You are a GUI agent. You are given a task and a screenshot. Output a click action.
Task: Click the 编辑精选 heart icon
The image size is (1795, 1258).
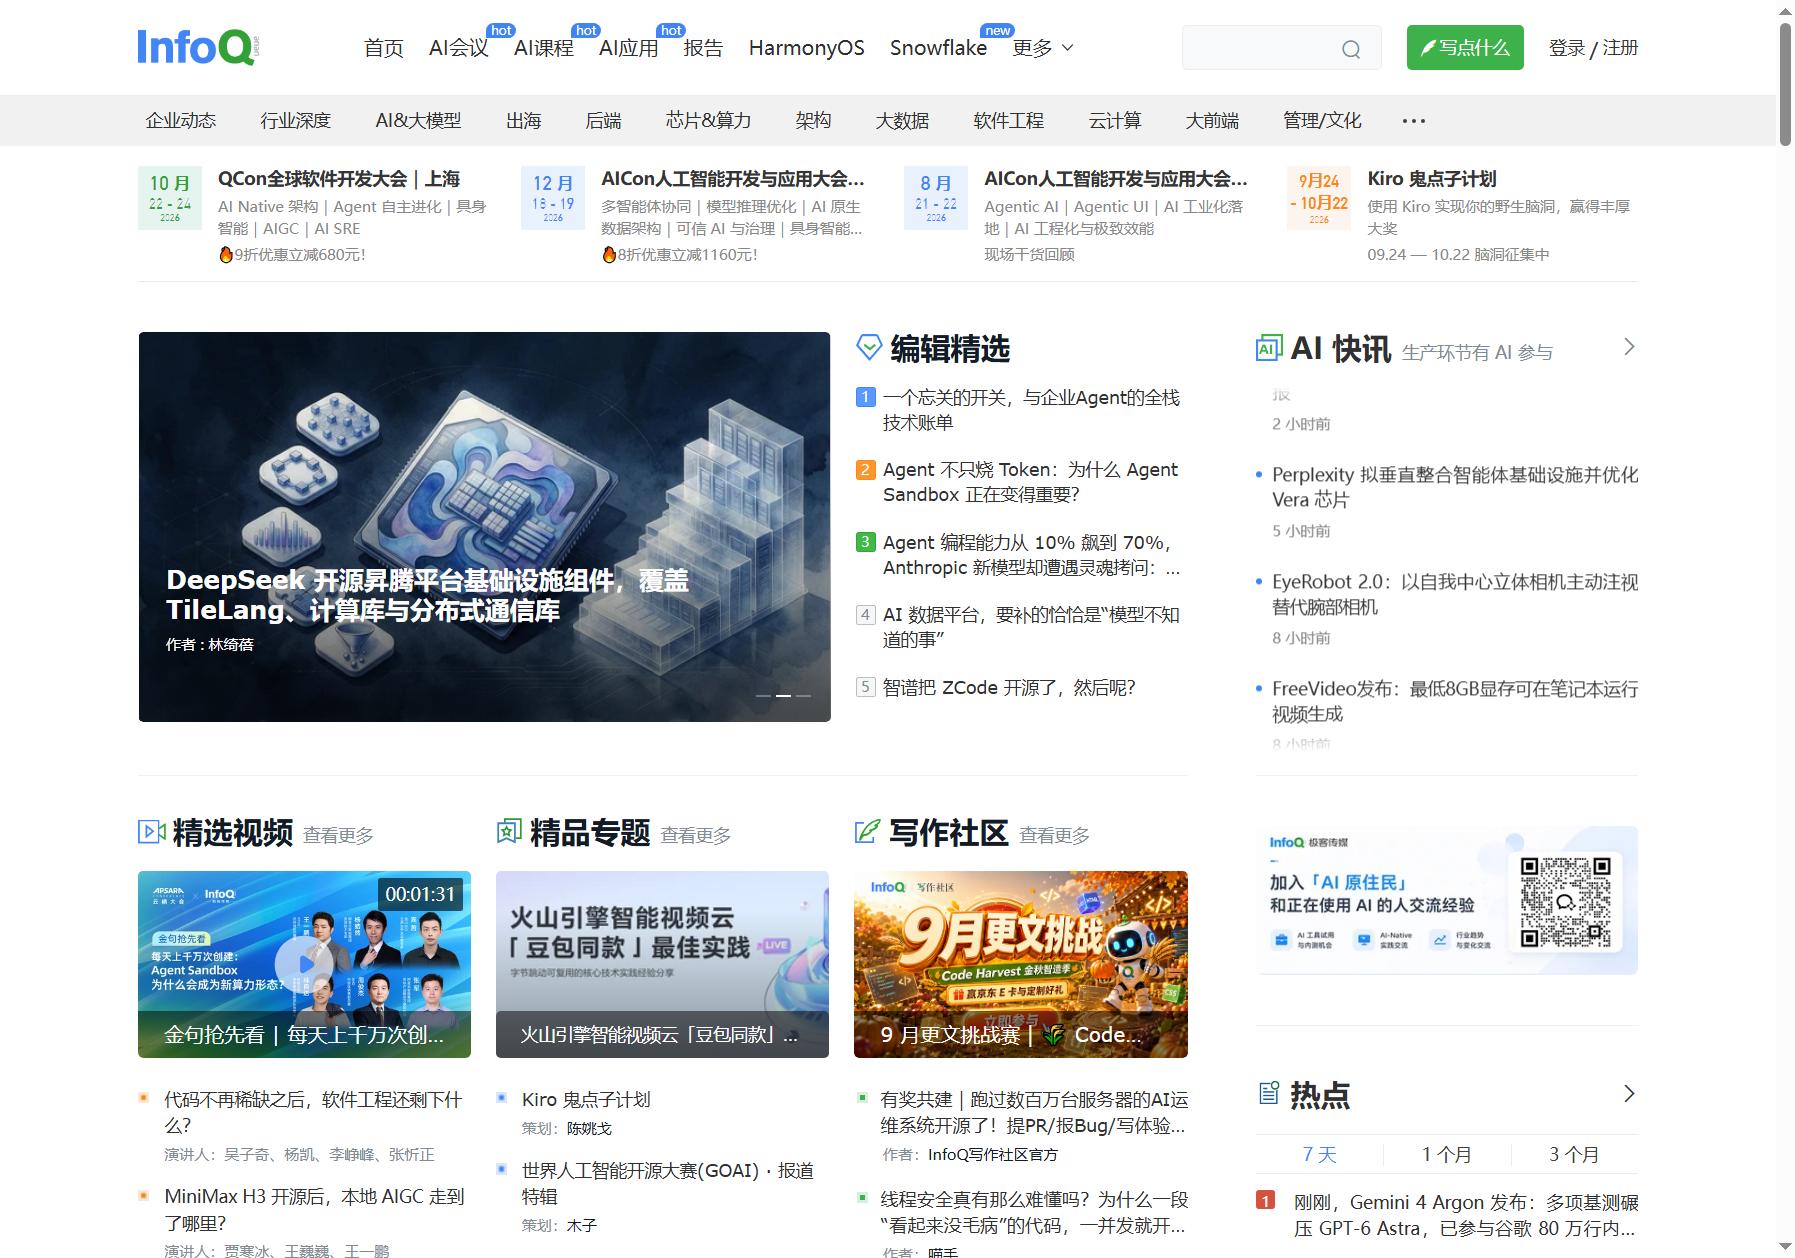pyautogui.click(x=869, y=348)
